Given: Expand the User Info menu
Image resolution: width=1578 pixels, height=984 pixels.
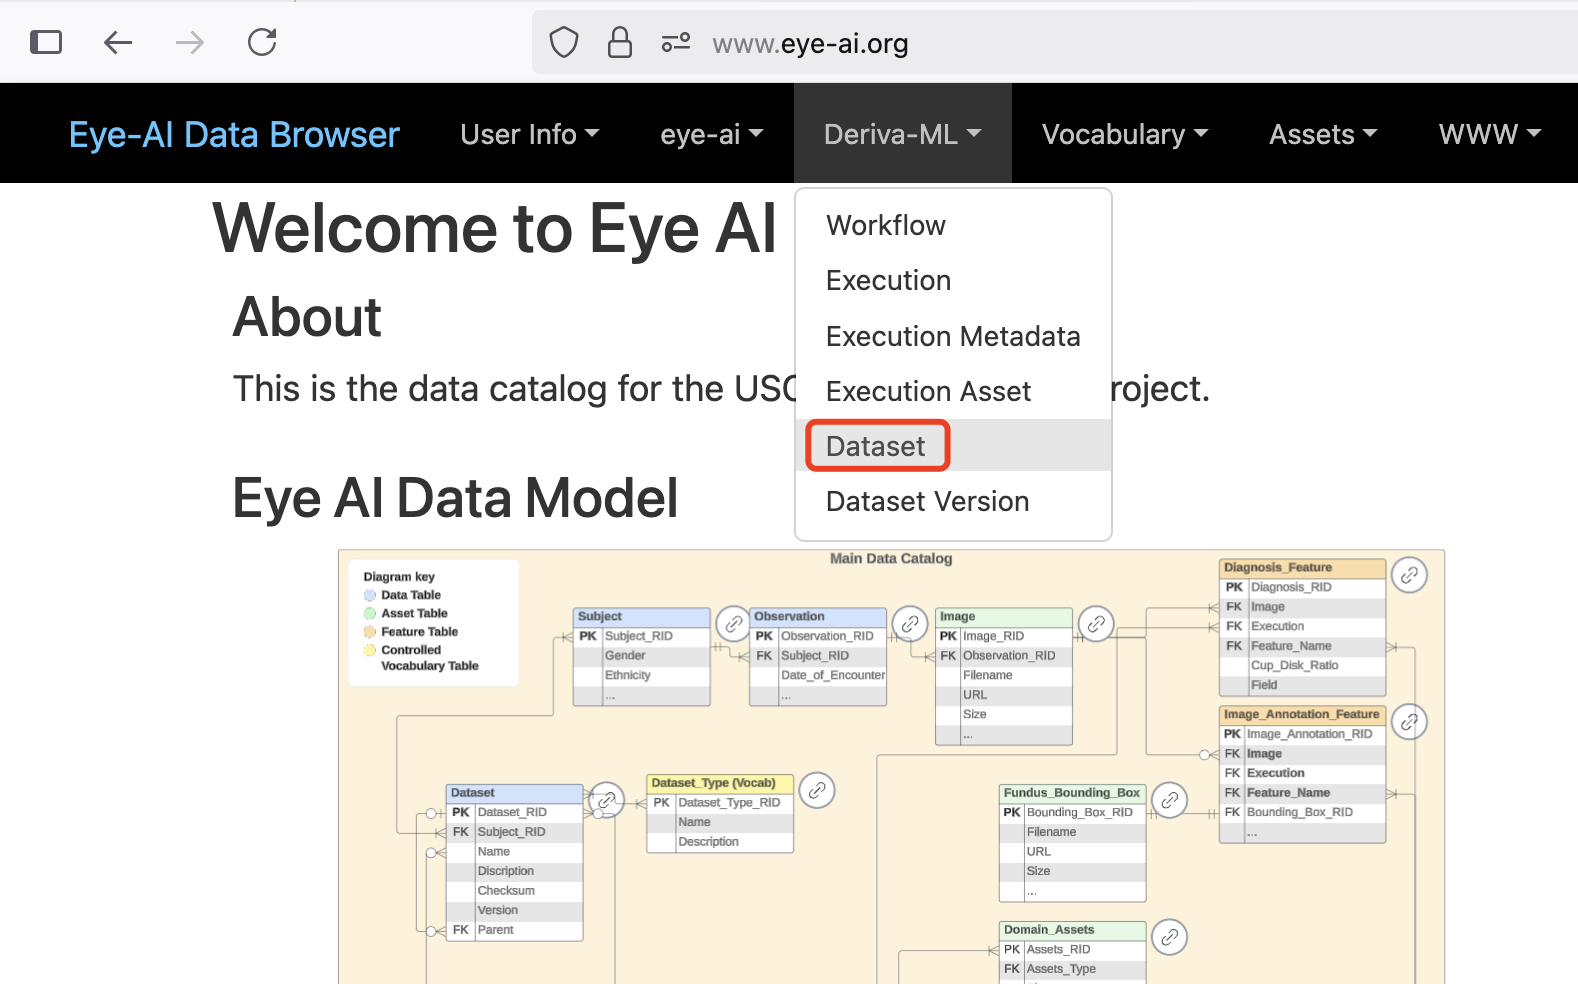Looking at the screenshot, I should (x=530, y=134).
